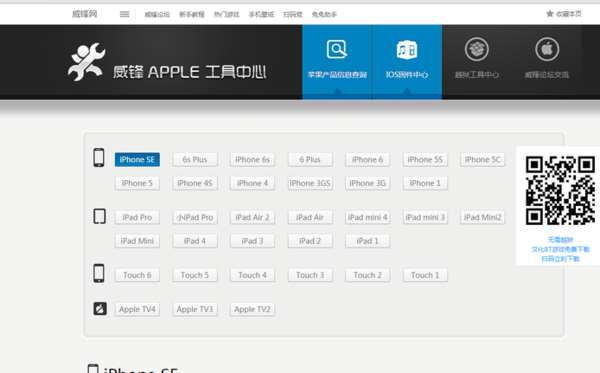Screen dimensions: 600x373
Task: Select the iPhone 4S button
Action: [x=195, y=183]
